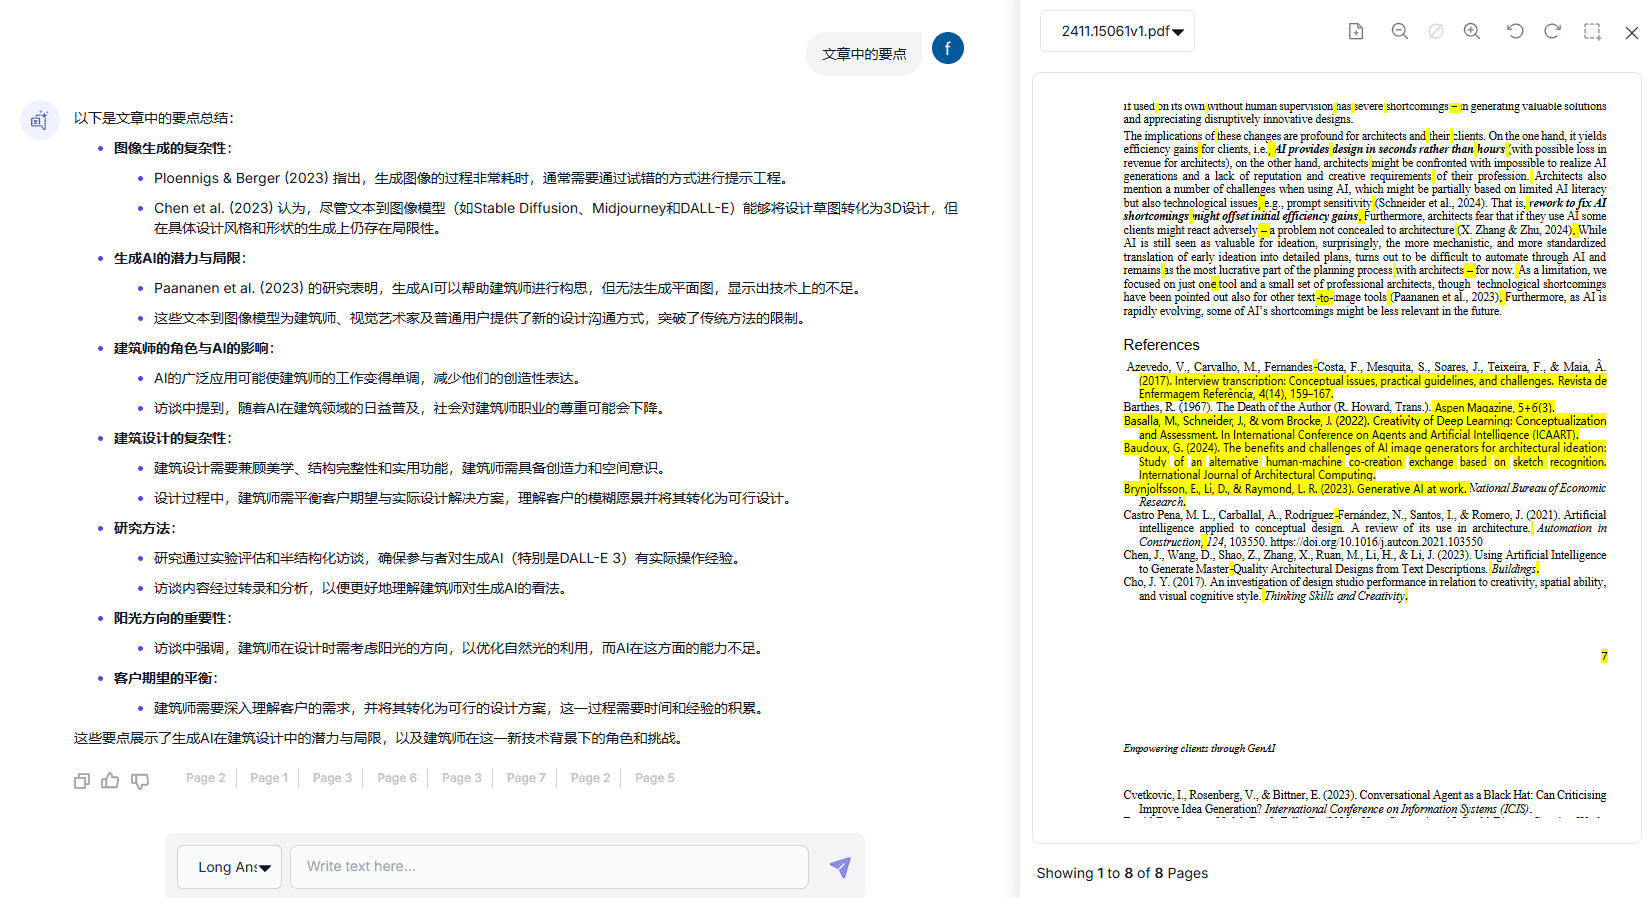The image size is (1648, 898).
Task: Send the message with the paper plane icon
Action: coord(840,867)
